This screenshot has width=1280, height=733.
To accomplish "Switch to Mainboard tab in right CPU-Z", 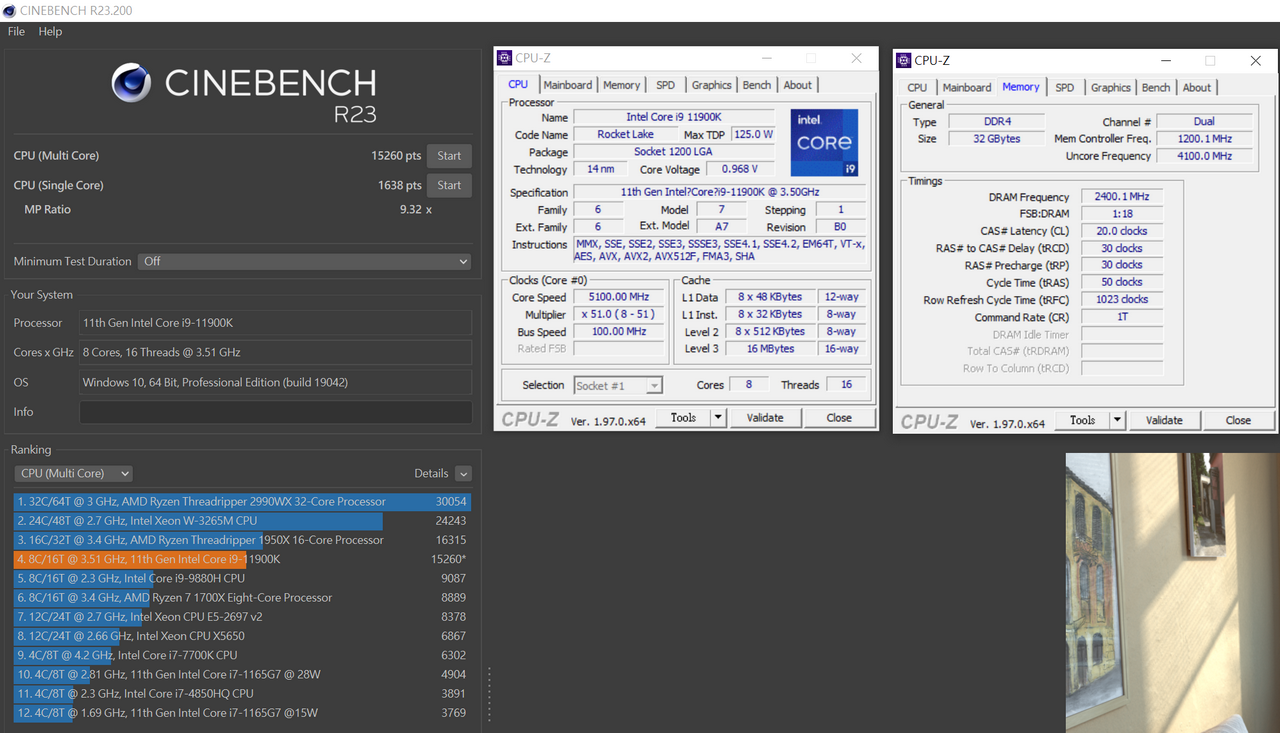I will [x=967, y=88].
